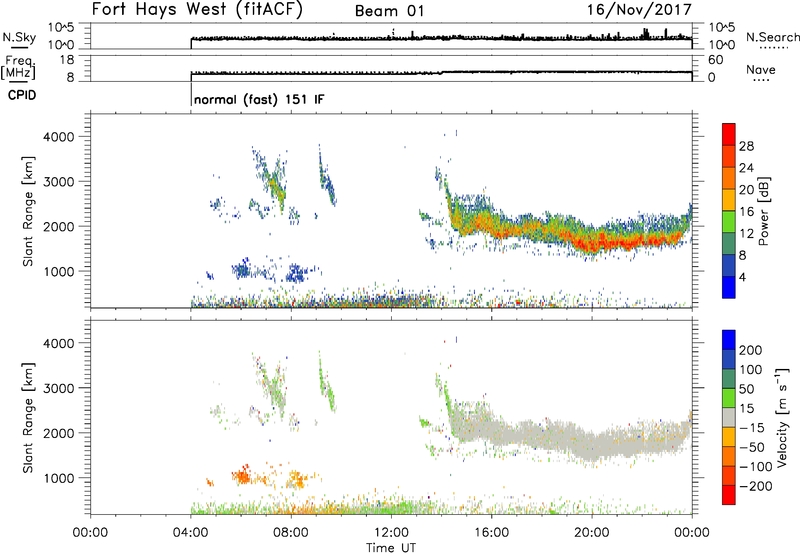Image resolution: width=800 pixels, height=554 pixels.
Task: Click 'normal (fast) 151 IF' text
Action: tap(259, 99)
